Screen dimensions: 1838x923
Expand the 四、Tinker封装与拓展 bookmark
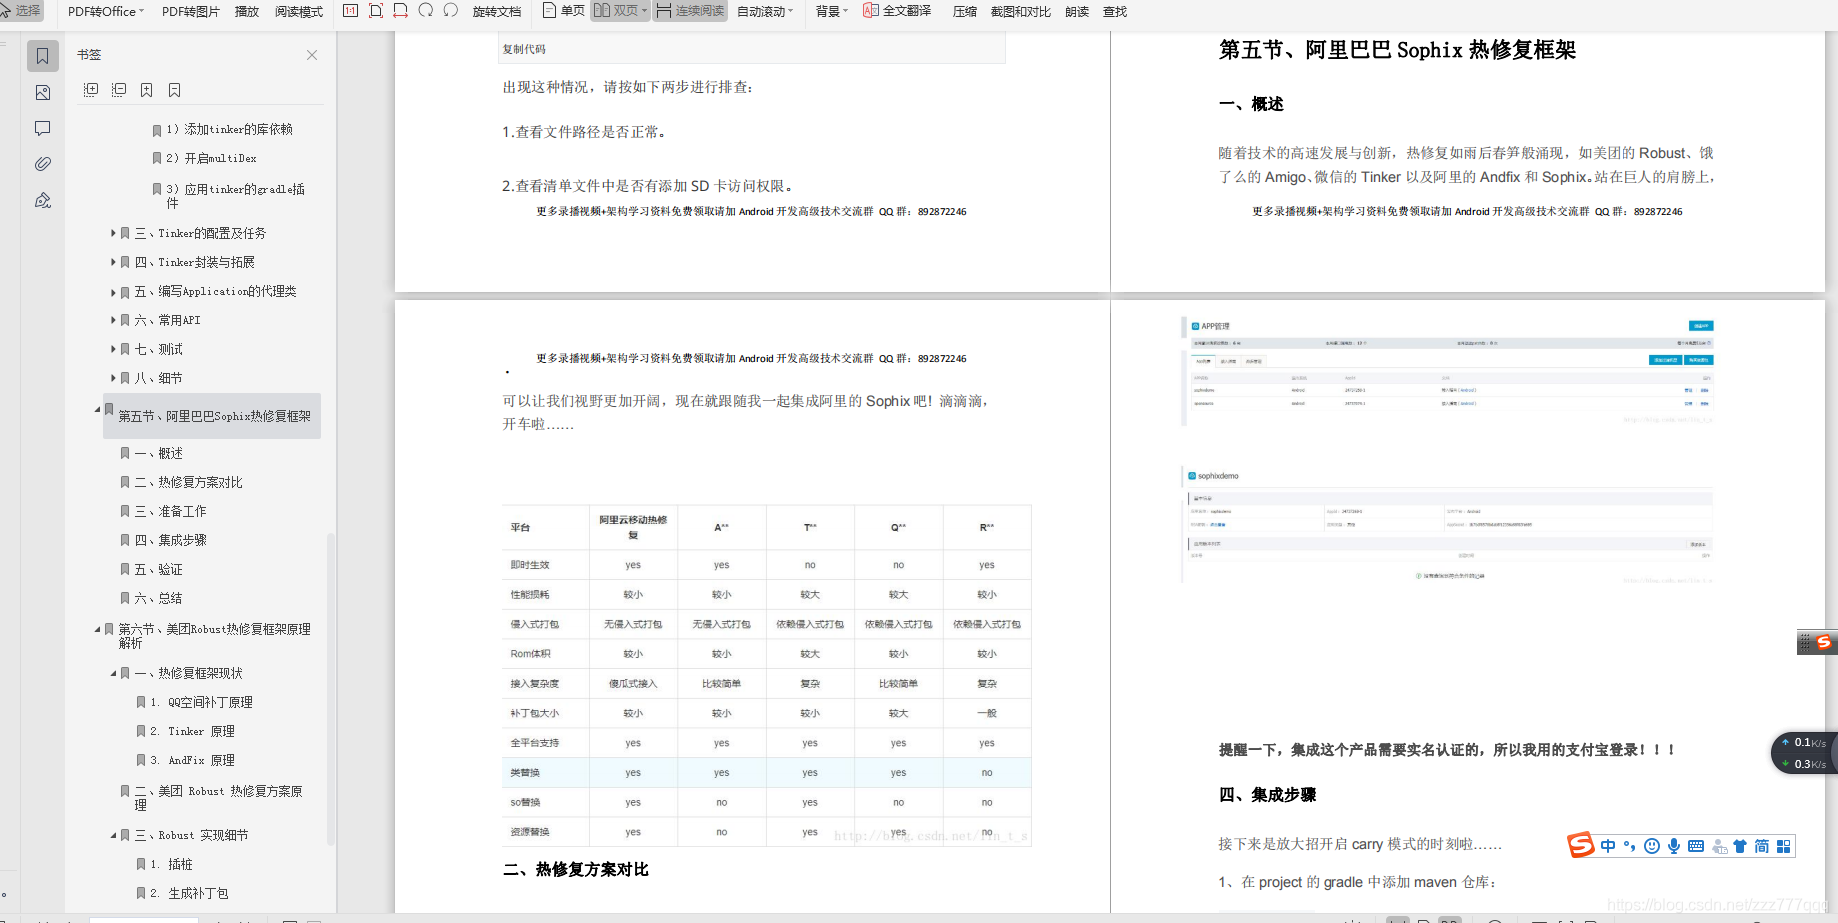113,262
